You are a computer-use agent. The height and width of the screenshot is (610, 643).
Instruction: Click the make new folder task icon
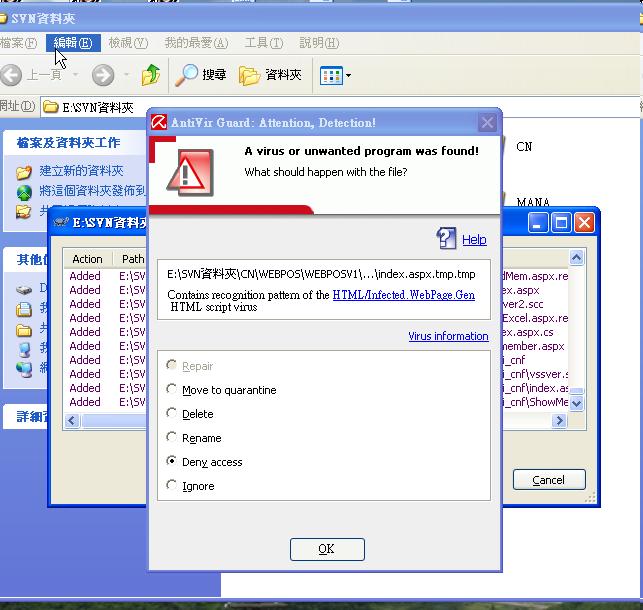click(x=24, y=172)
